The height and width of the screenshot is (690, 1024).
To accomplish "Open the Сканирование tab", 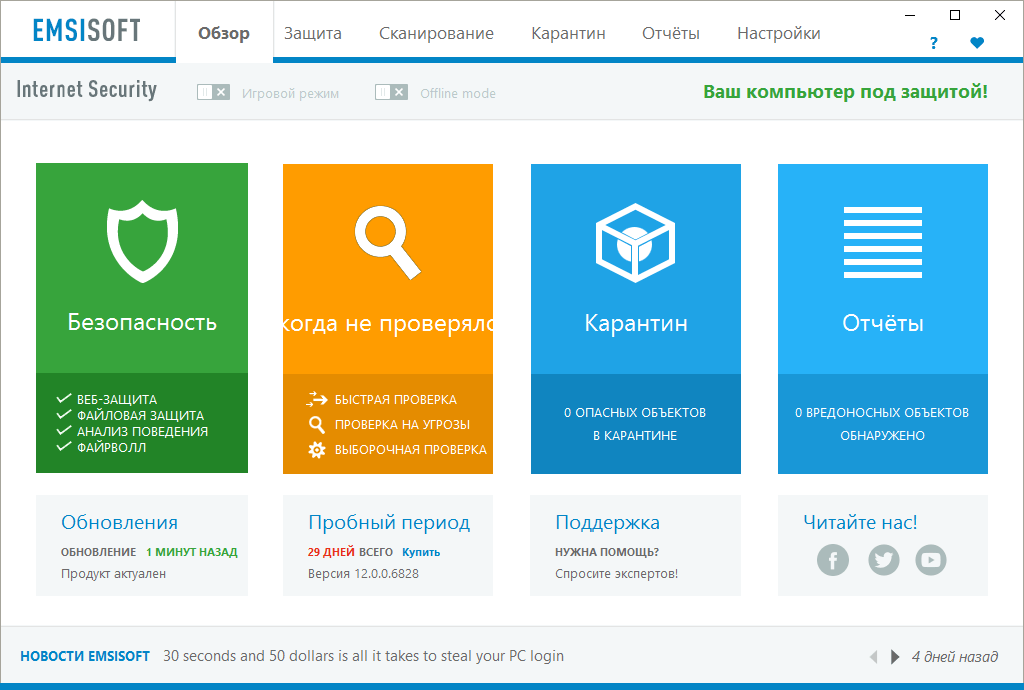I will click(x=436, y=33).
